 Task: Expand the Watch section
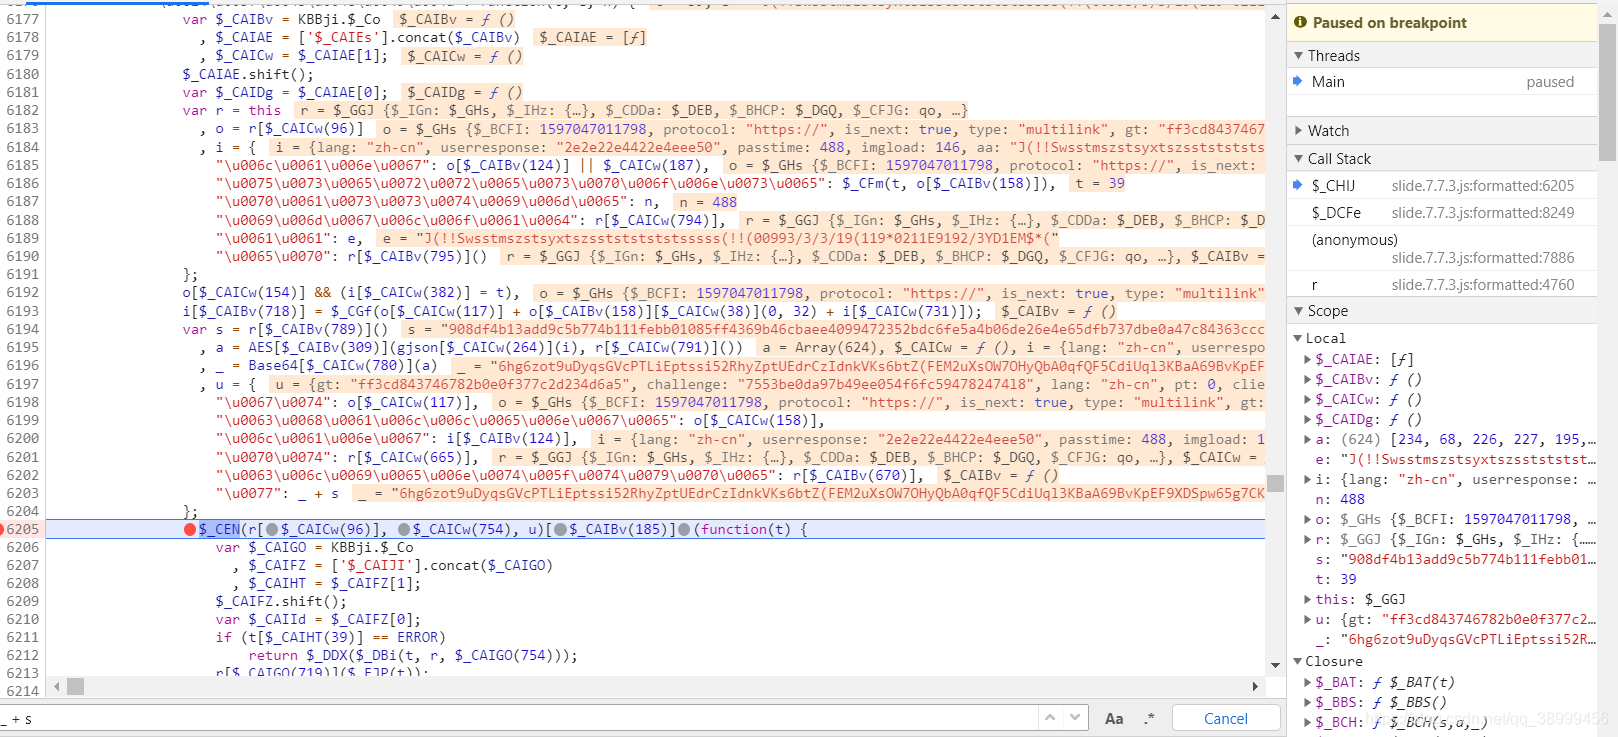click(1299, 130)
